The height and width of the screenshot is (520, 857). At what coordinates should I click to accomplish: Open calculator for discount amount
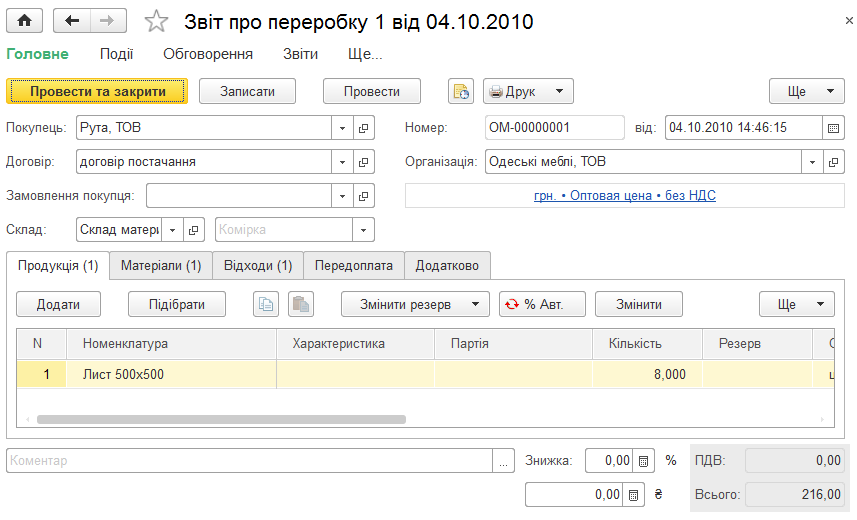tap(633, 495)
